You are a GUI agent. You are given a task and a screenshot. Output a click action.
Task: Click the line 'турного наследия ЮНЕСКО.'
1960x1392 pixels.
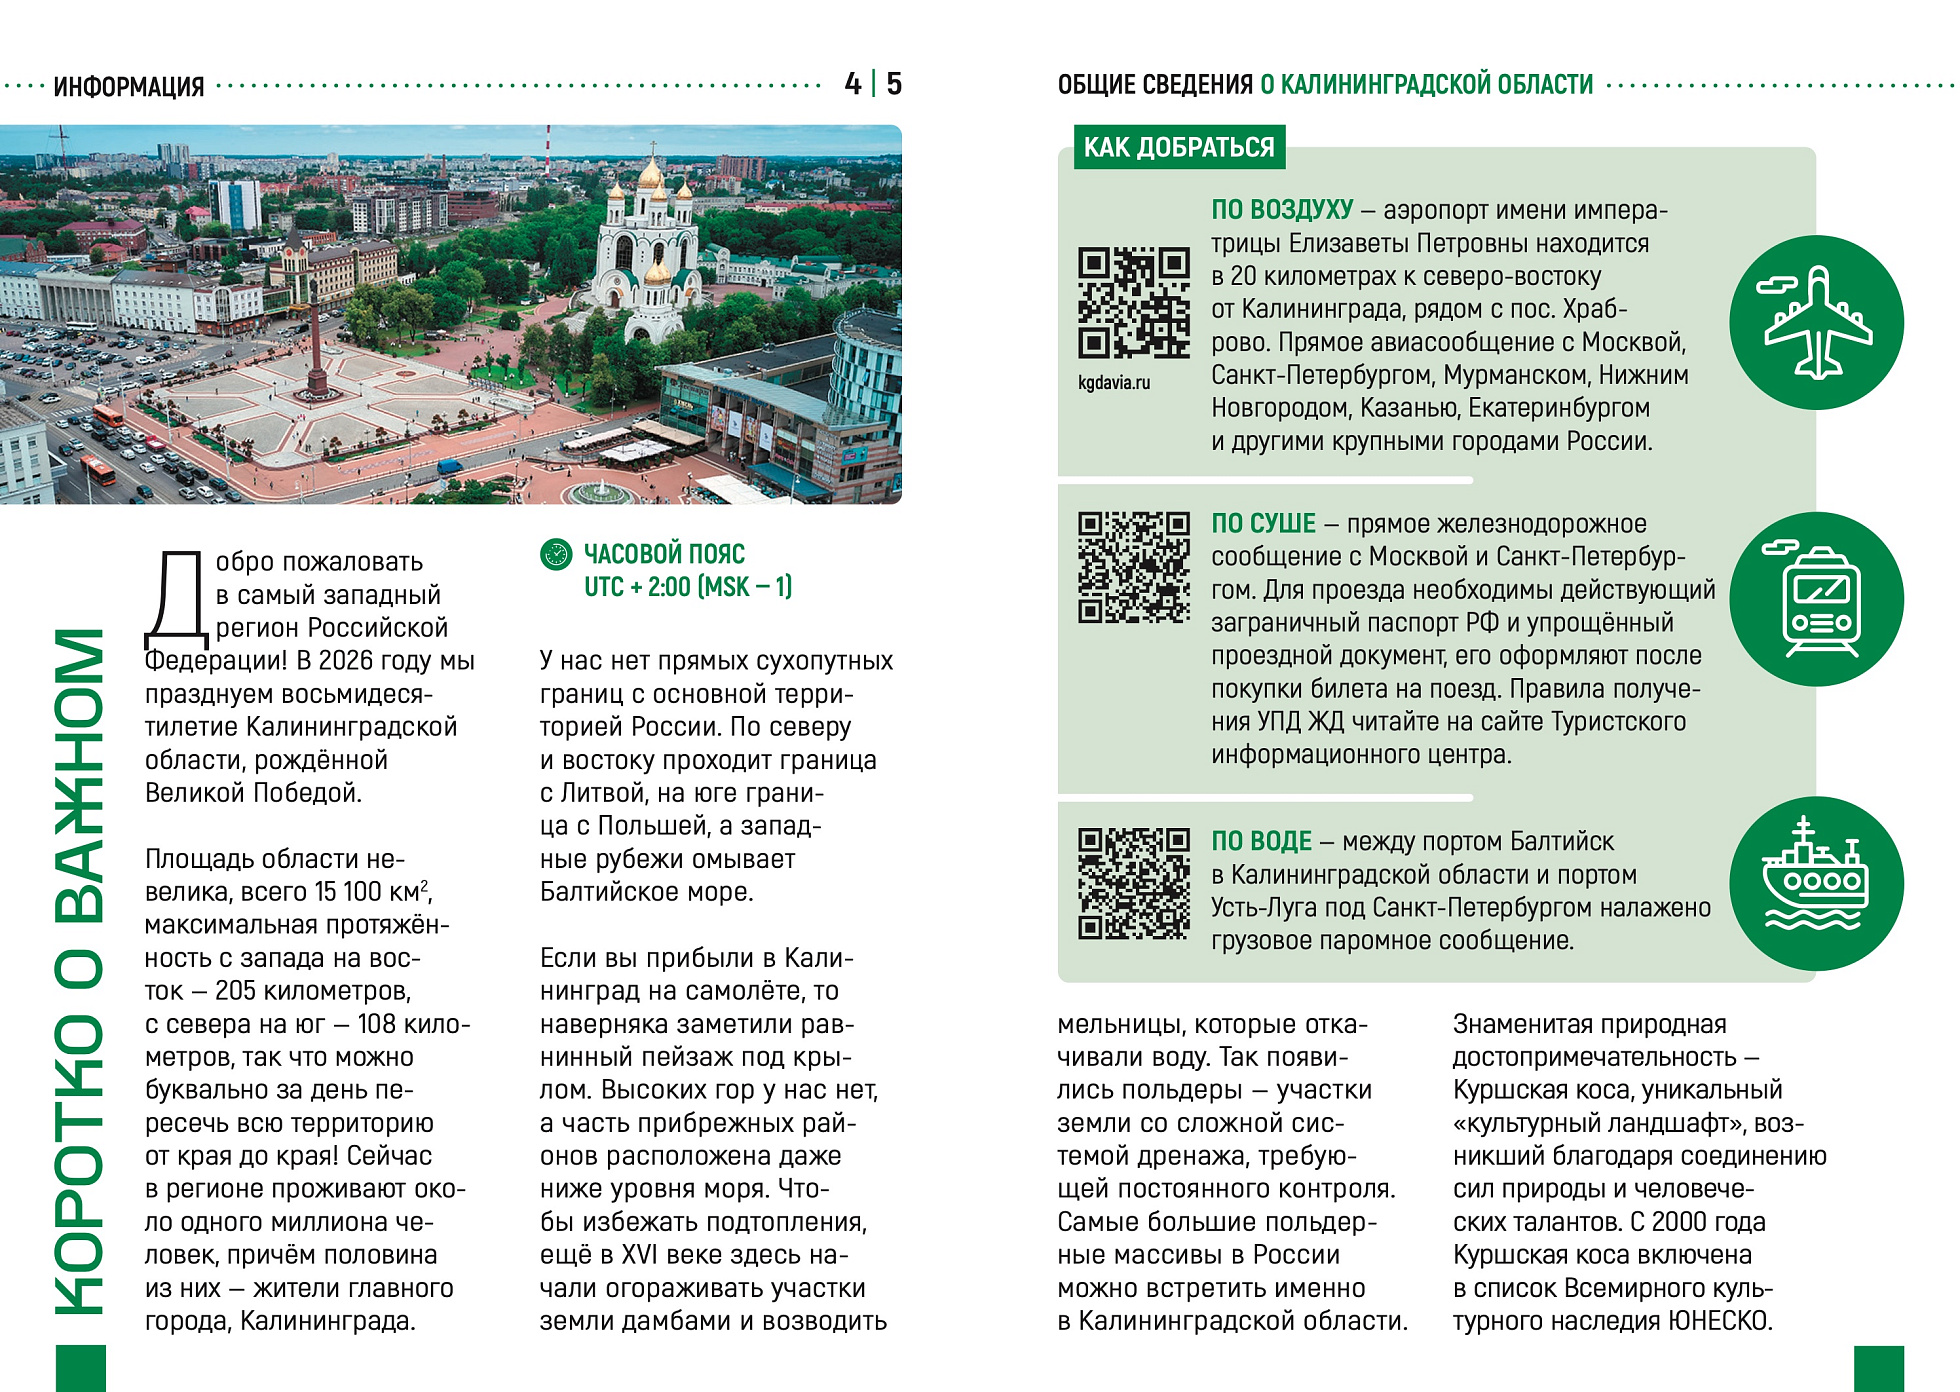tap(1612, 1321)
